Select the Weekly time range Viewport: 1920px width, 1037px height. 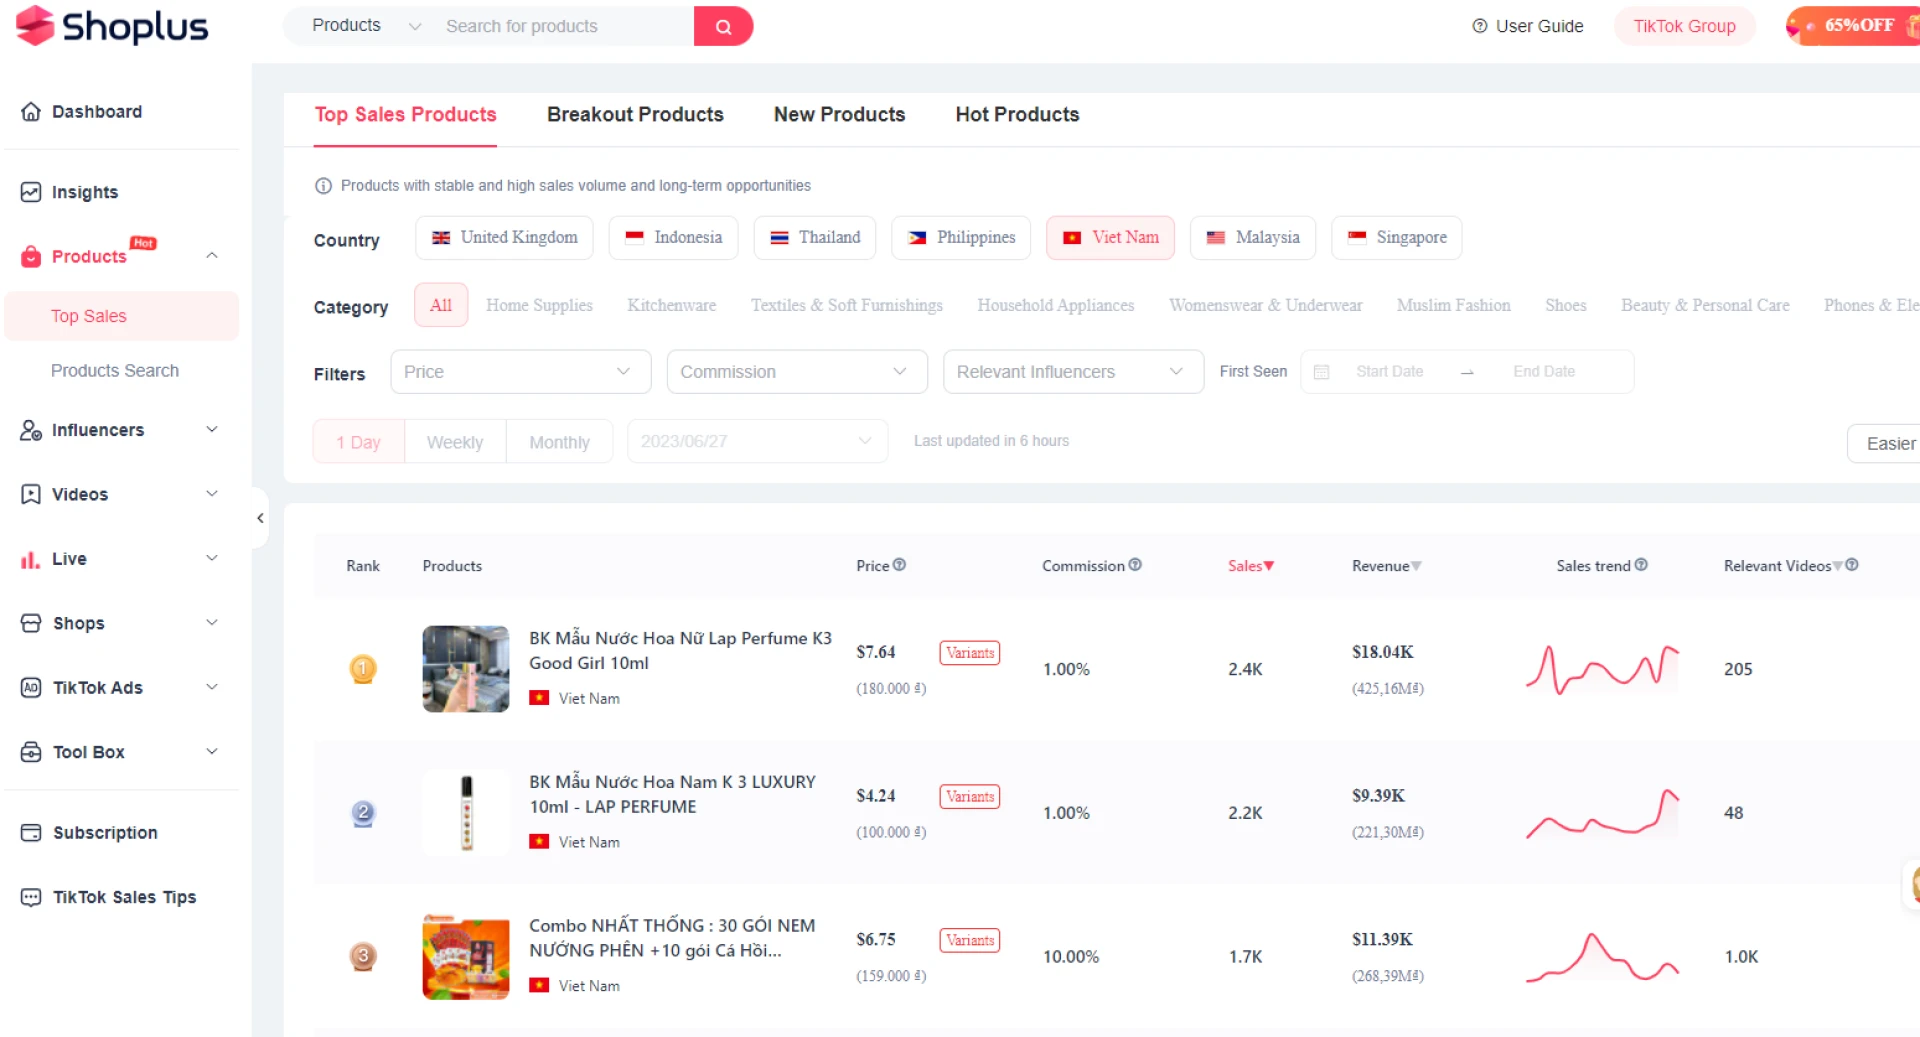454,442
